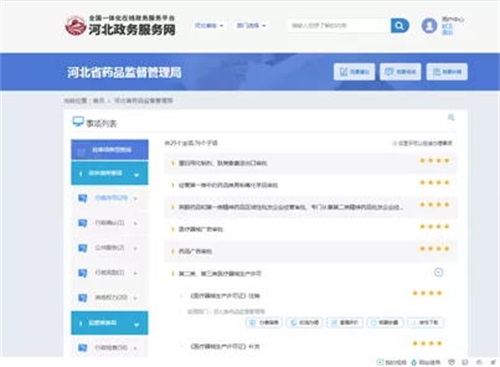Screen dimensions: 500x367
Task: Click the icon beside 其他权力 in sidebar
Action: point(83,298)
